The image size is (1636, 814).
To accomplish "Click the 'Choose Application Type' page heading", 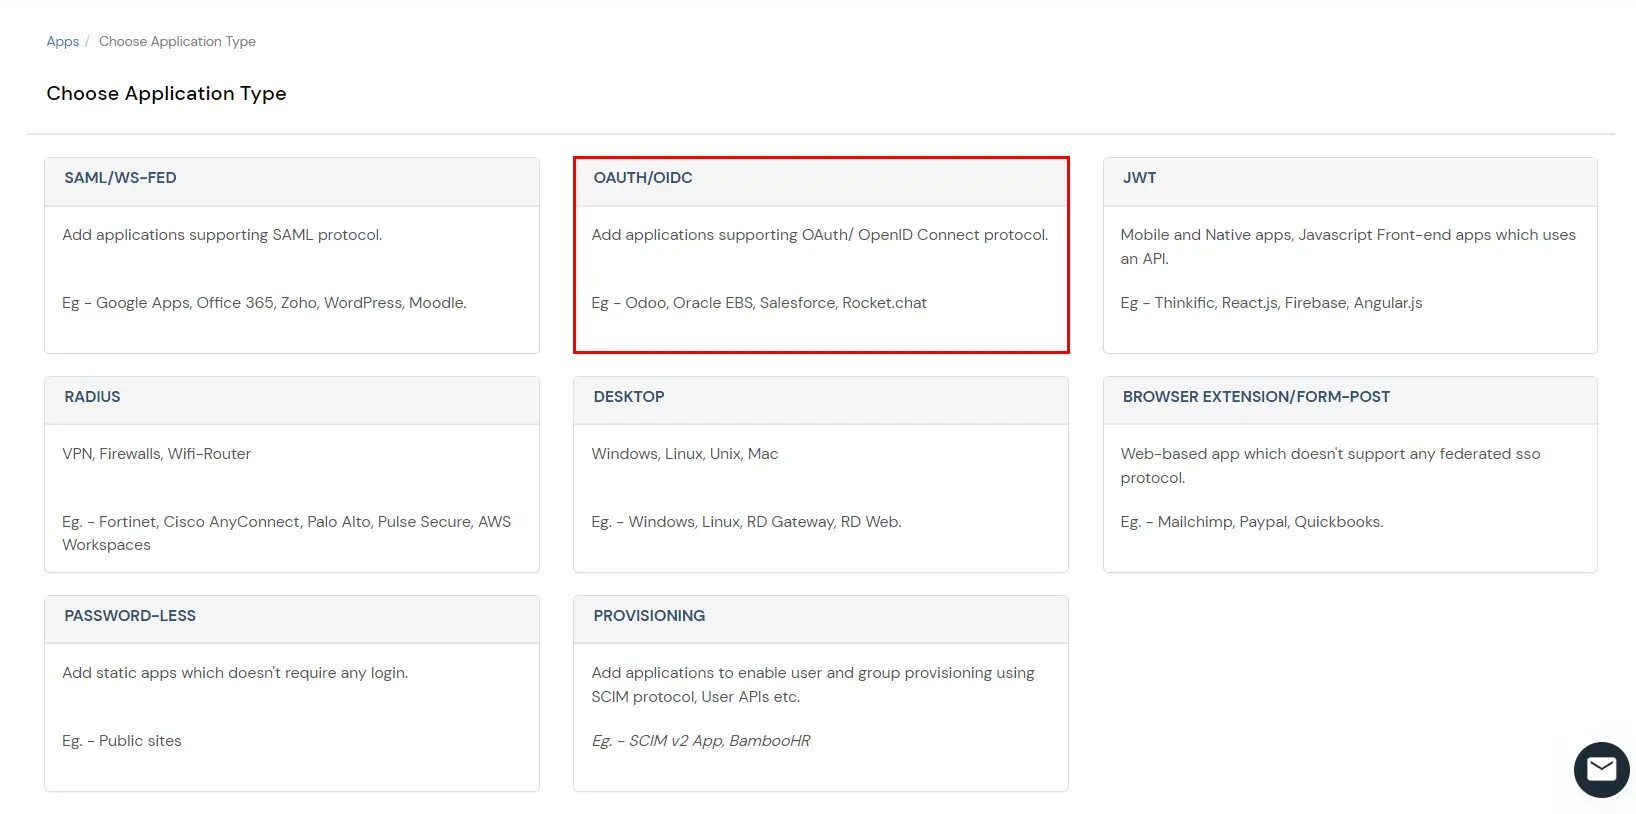I will point(166,93).
